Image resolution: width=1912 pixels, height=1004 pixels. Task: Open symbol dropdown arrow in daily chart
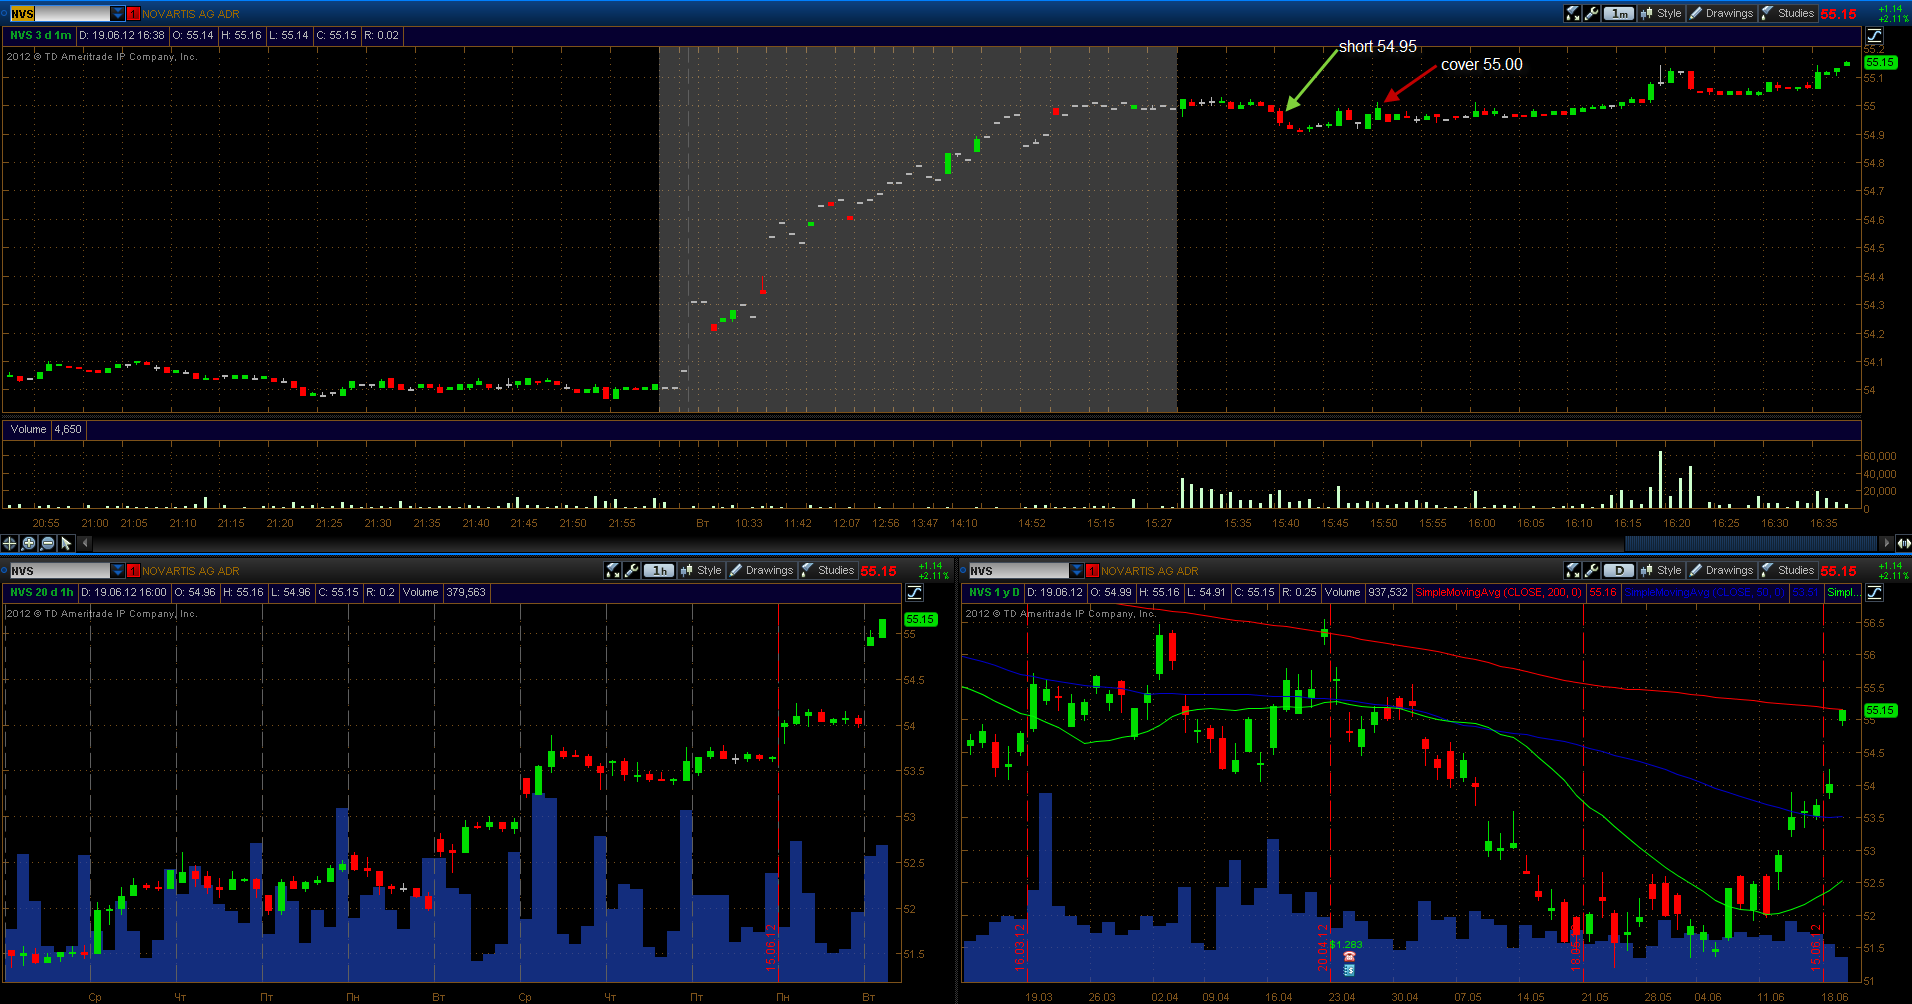coord(1077,571)
